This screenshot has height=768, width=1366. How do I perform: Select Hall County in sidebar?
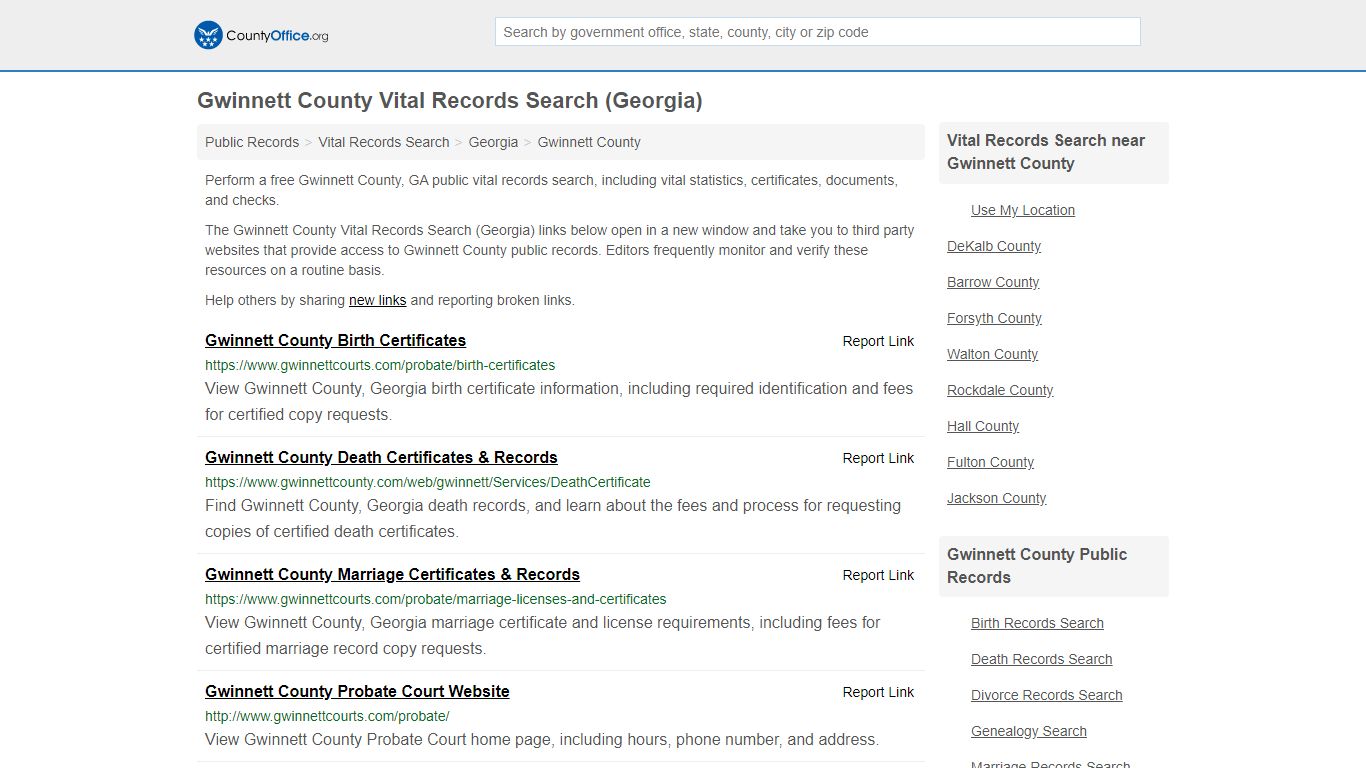coord(983,426)
